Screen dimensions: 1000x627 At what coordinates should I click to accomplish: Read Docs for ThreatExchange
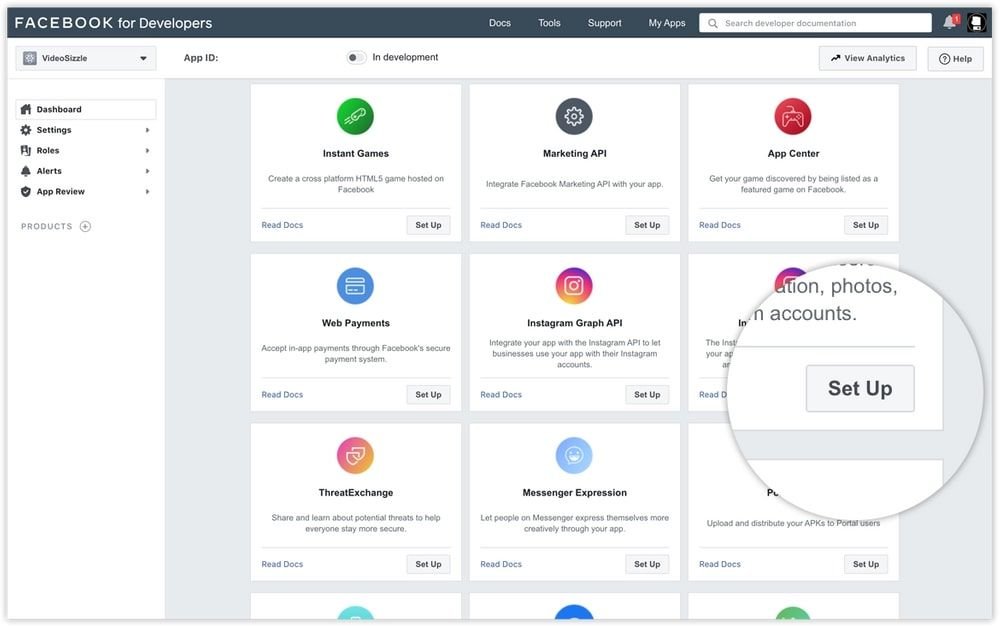click(282, 564)
